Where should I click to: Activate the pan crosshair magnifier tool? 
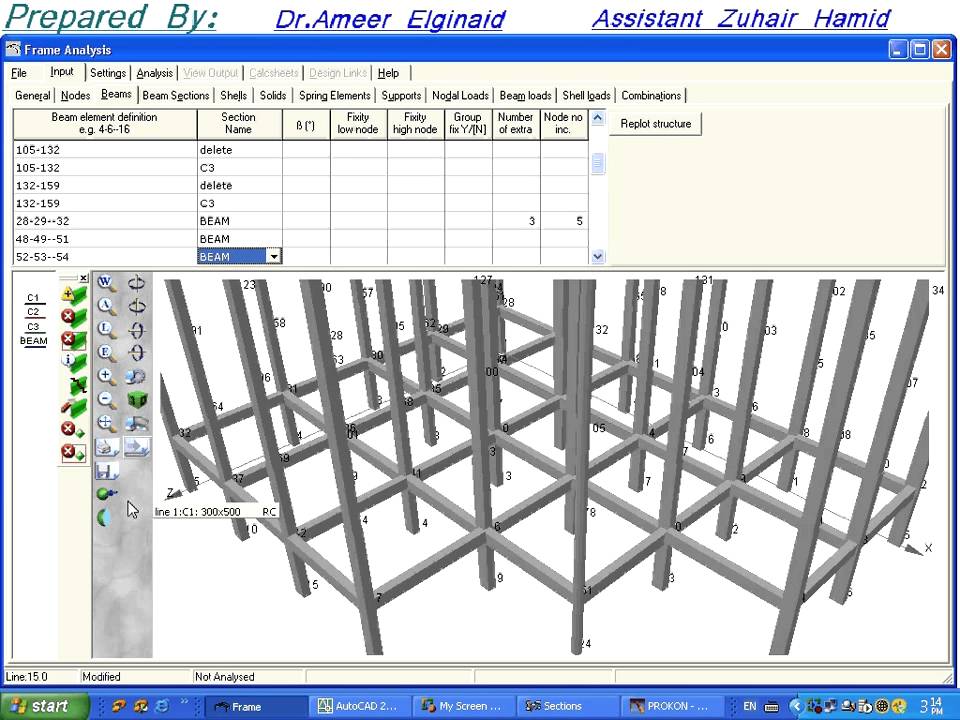[107, 423]
